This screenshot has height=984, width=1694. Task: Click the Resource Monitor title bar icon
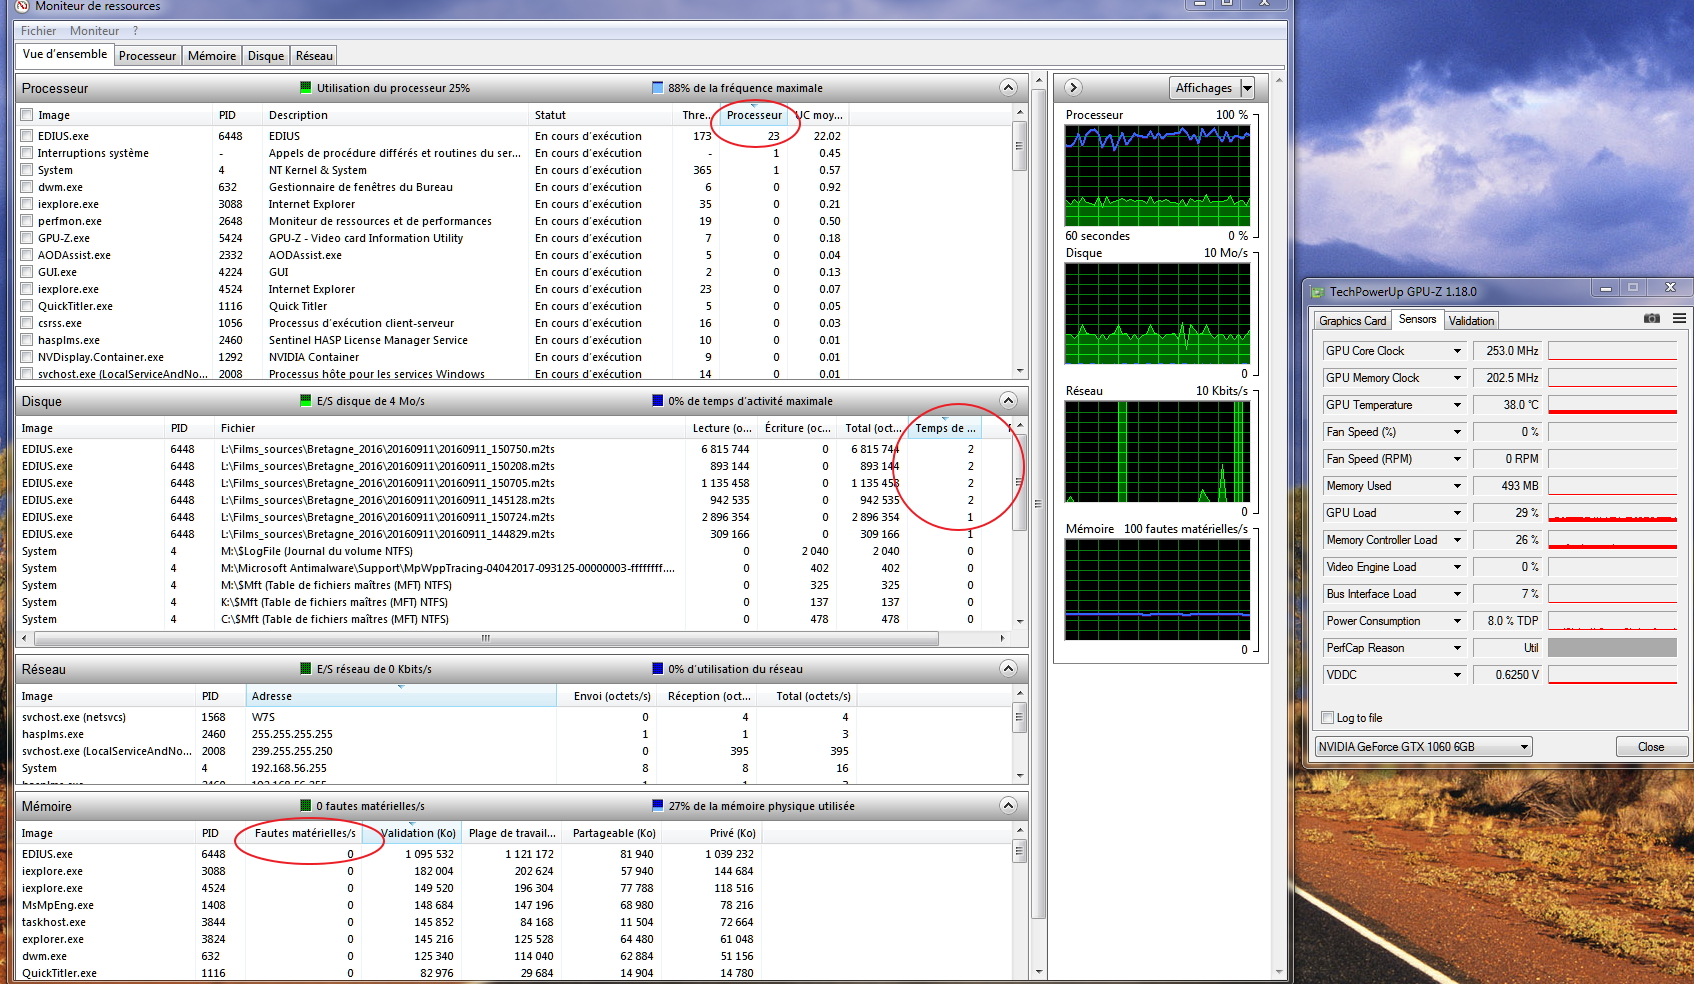coord(22,6)
